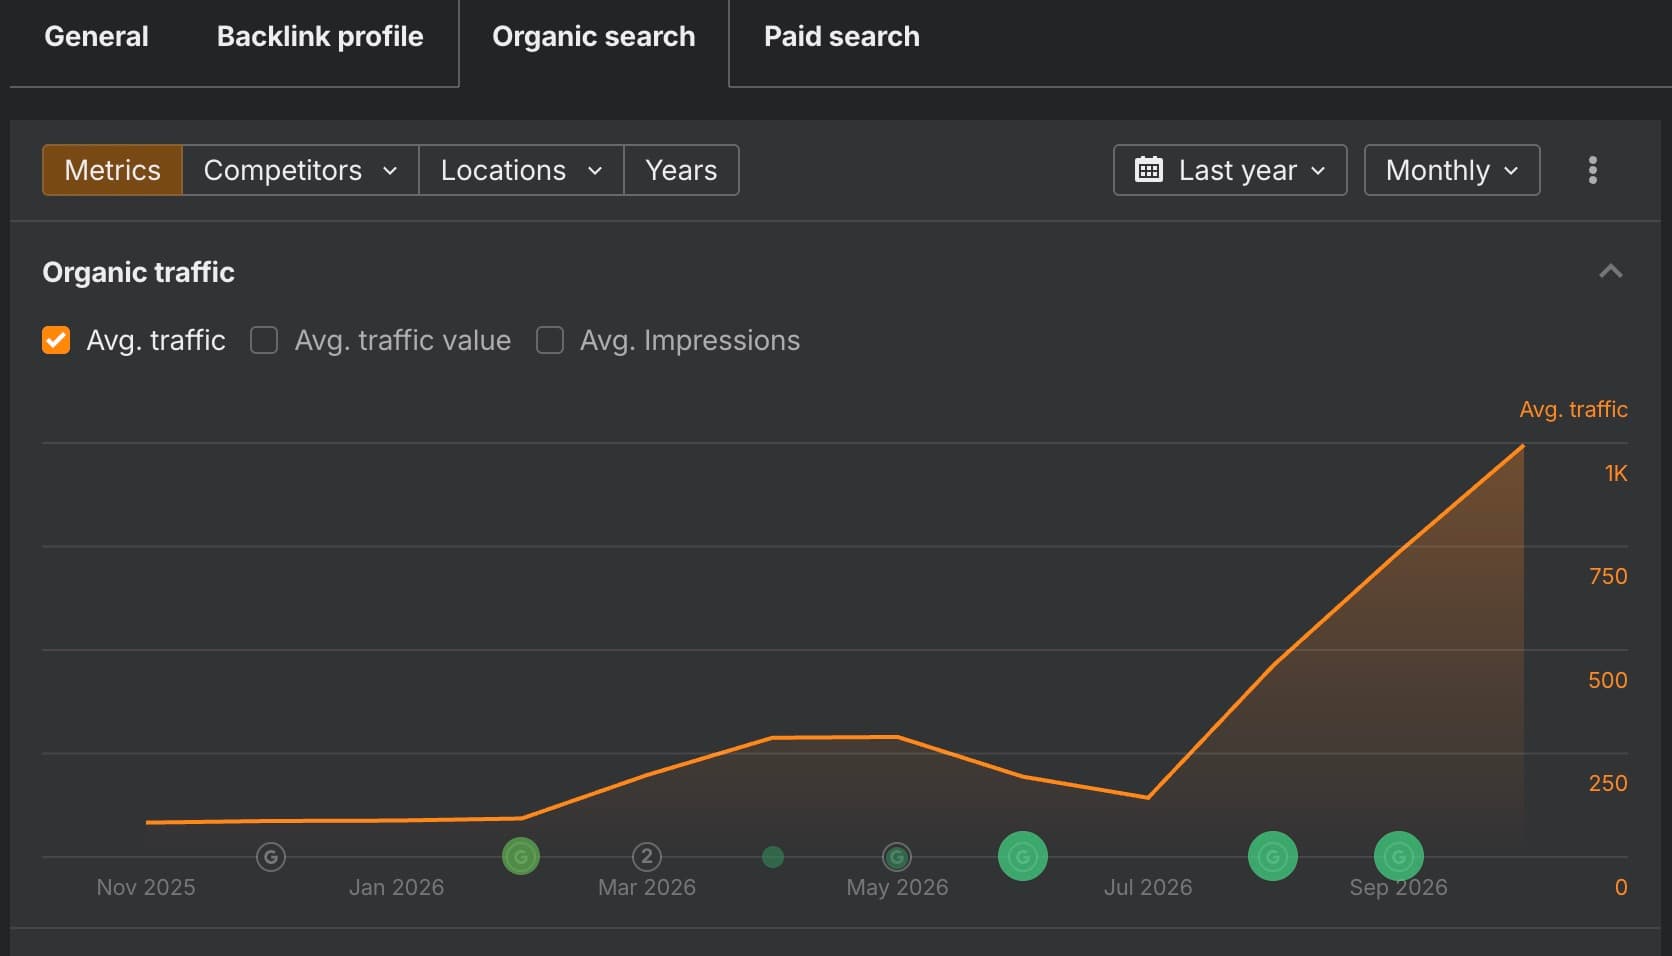
Task: Switch to the Paid search tab
Action: [842, 37]
